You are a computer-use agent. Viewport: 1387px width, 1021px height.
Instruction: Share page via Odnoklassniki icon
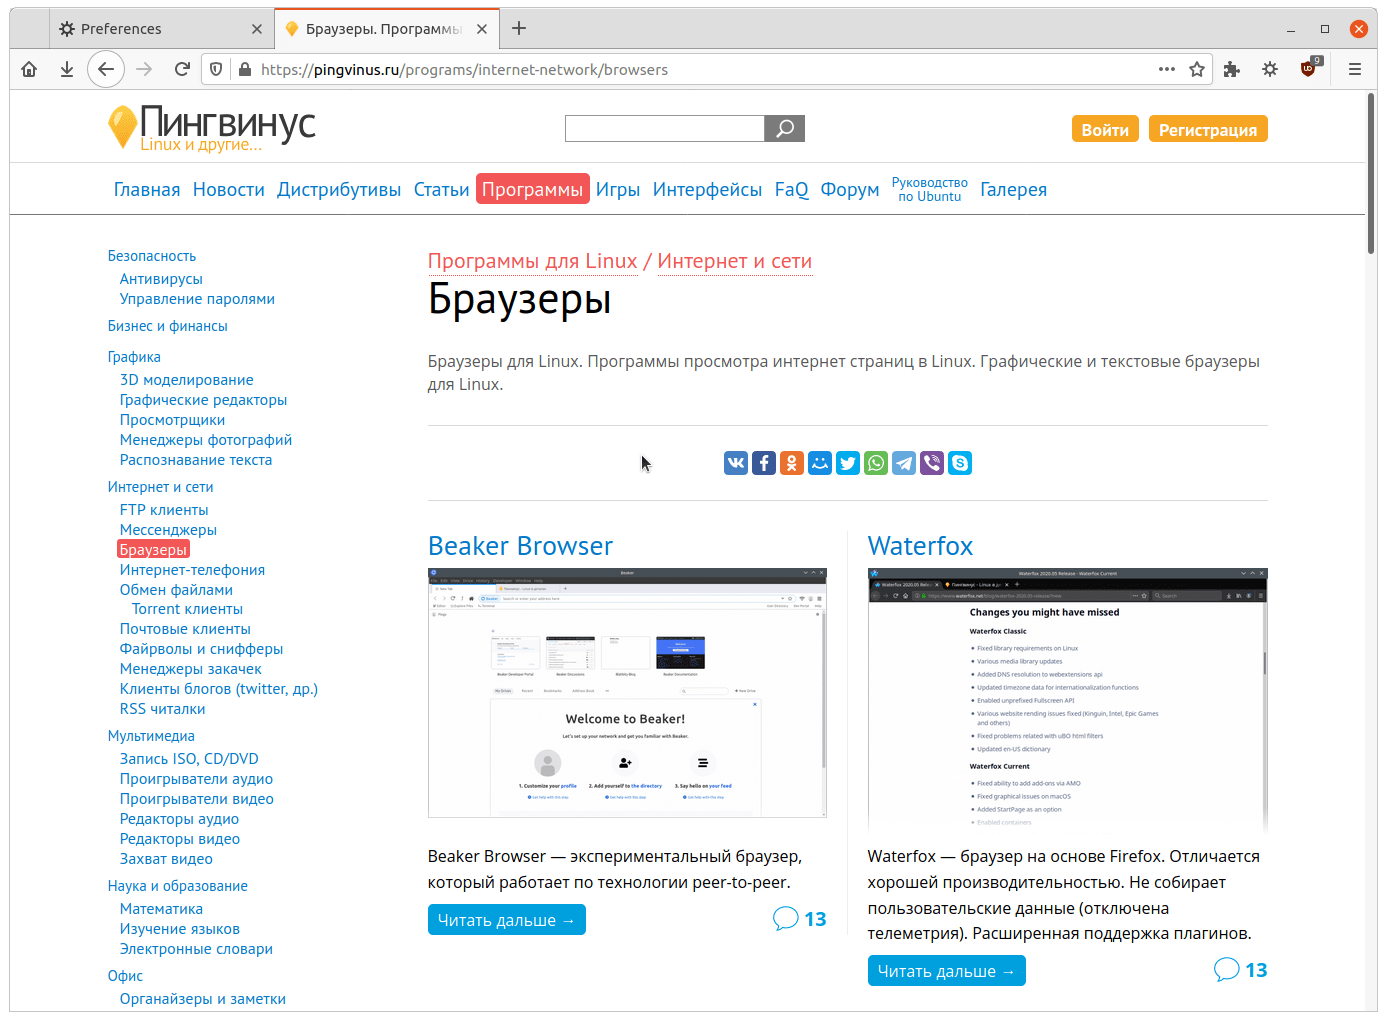[792, 463]
